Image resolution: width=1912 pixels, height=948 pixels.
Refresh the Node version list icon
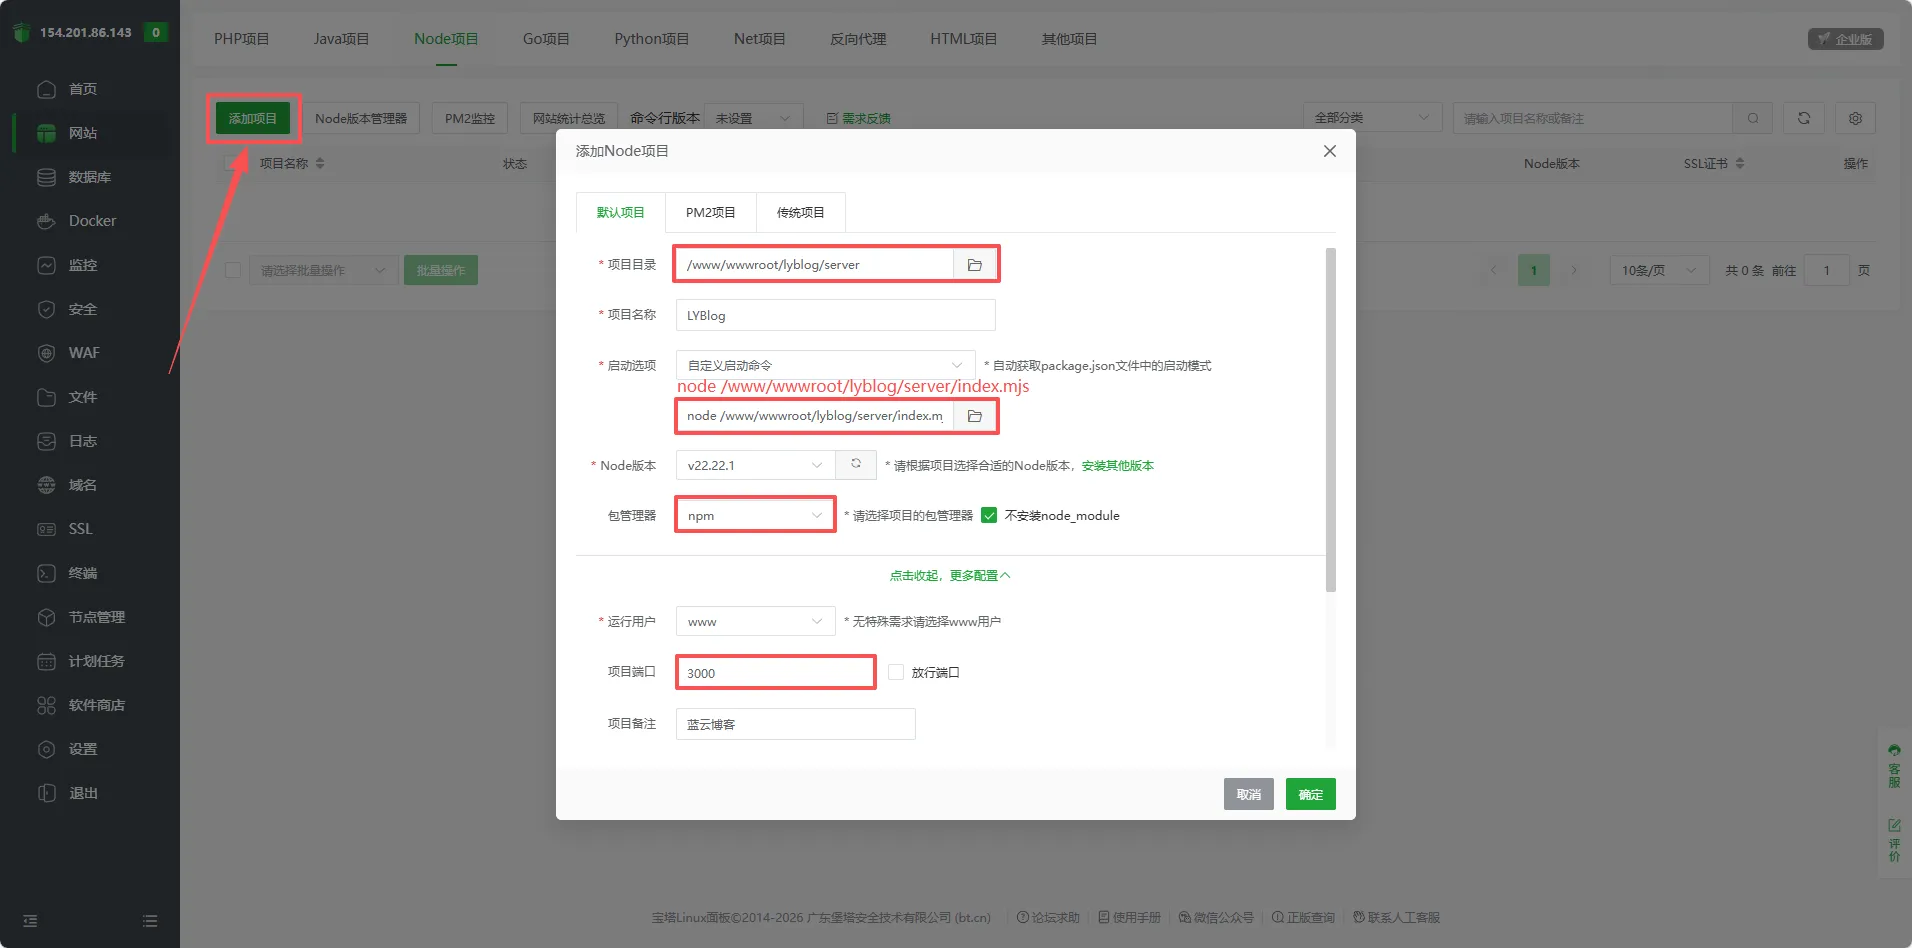click(x=856, y=464)
